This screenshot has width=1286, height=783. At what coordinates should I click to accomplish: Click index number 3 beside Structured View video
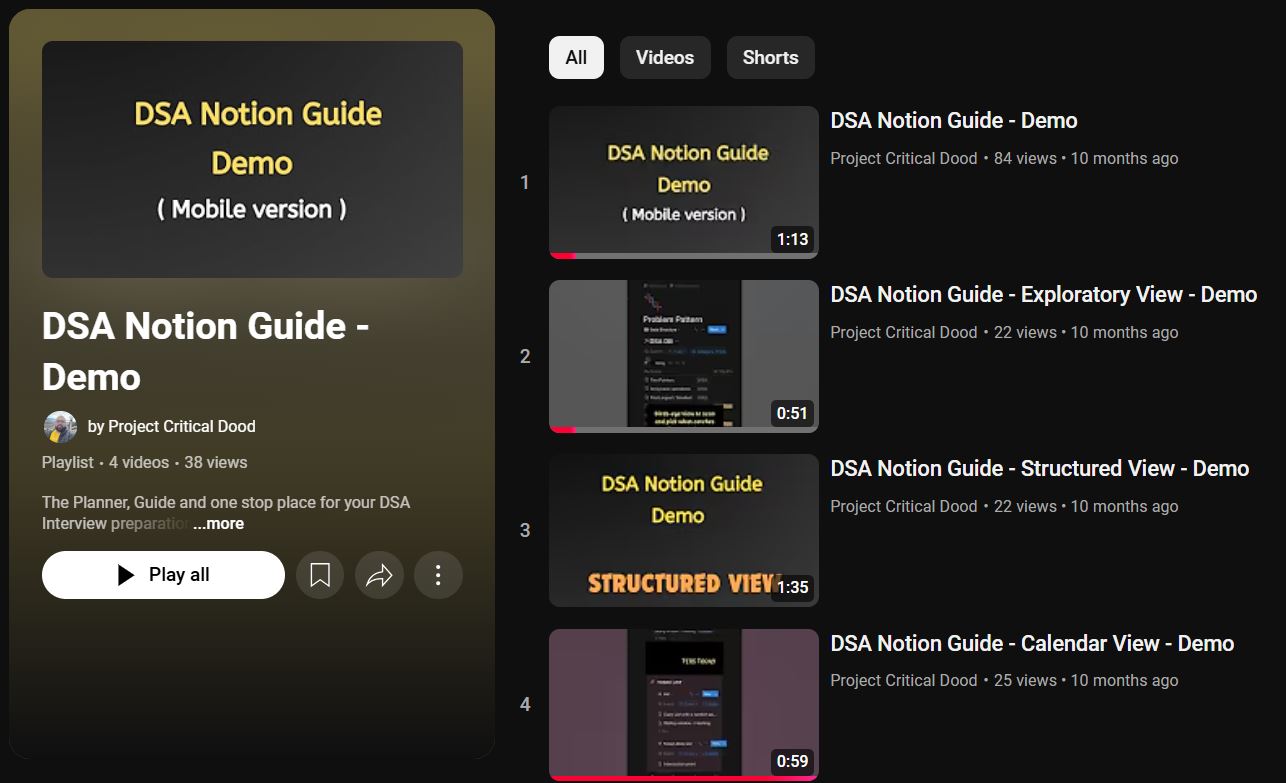click(525, 531)
